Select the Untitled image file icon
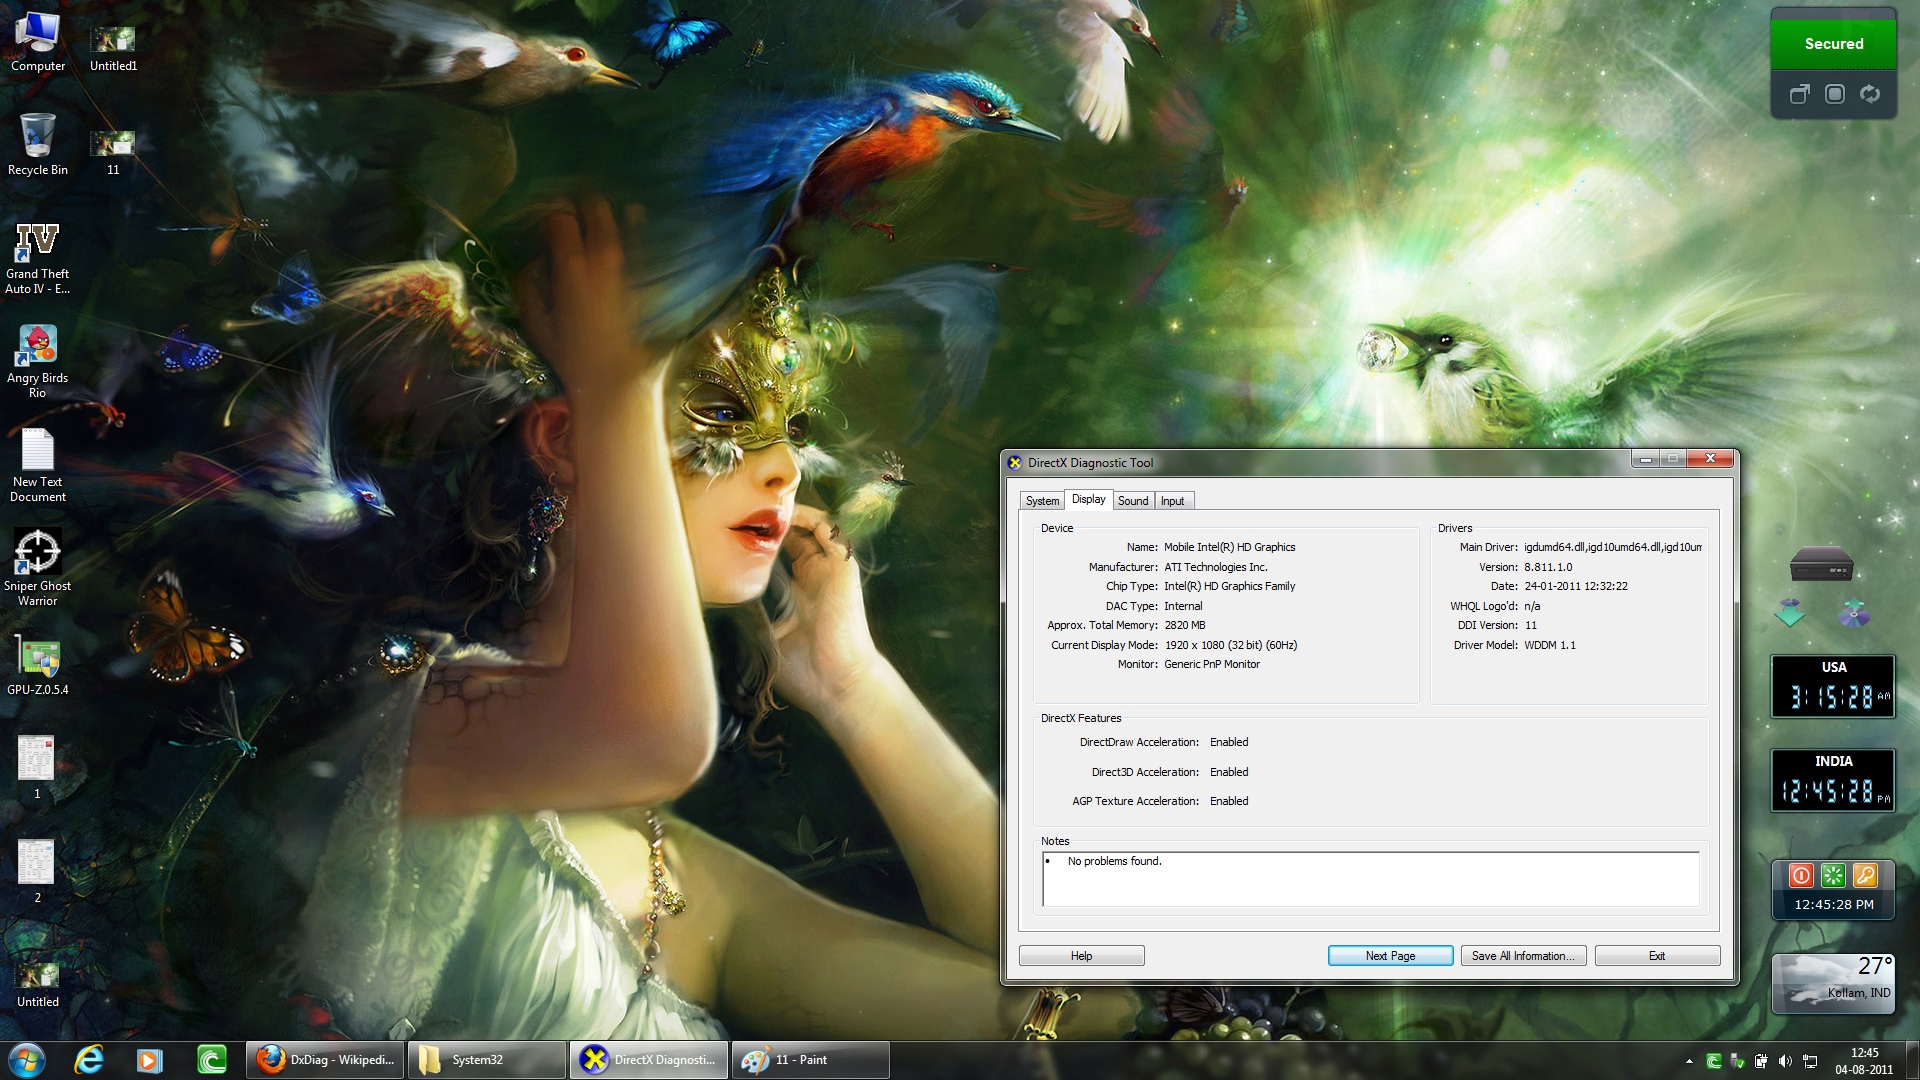 click(x=38, y=984)
